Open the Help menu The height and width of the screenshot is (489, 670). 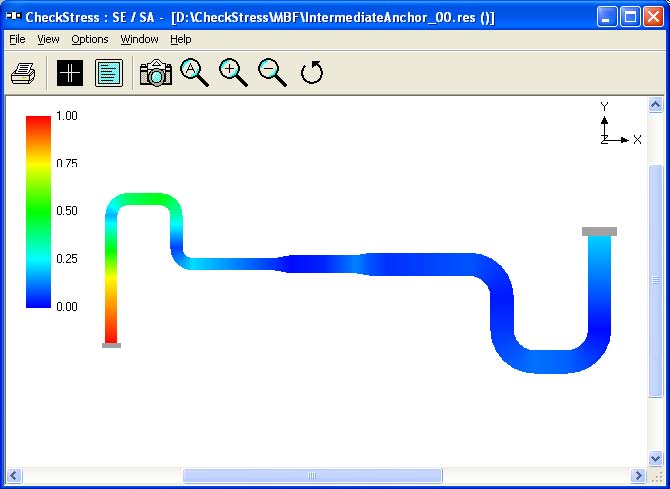point(181,39)
